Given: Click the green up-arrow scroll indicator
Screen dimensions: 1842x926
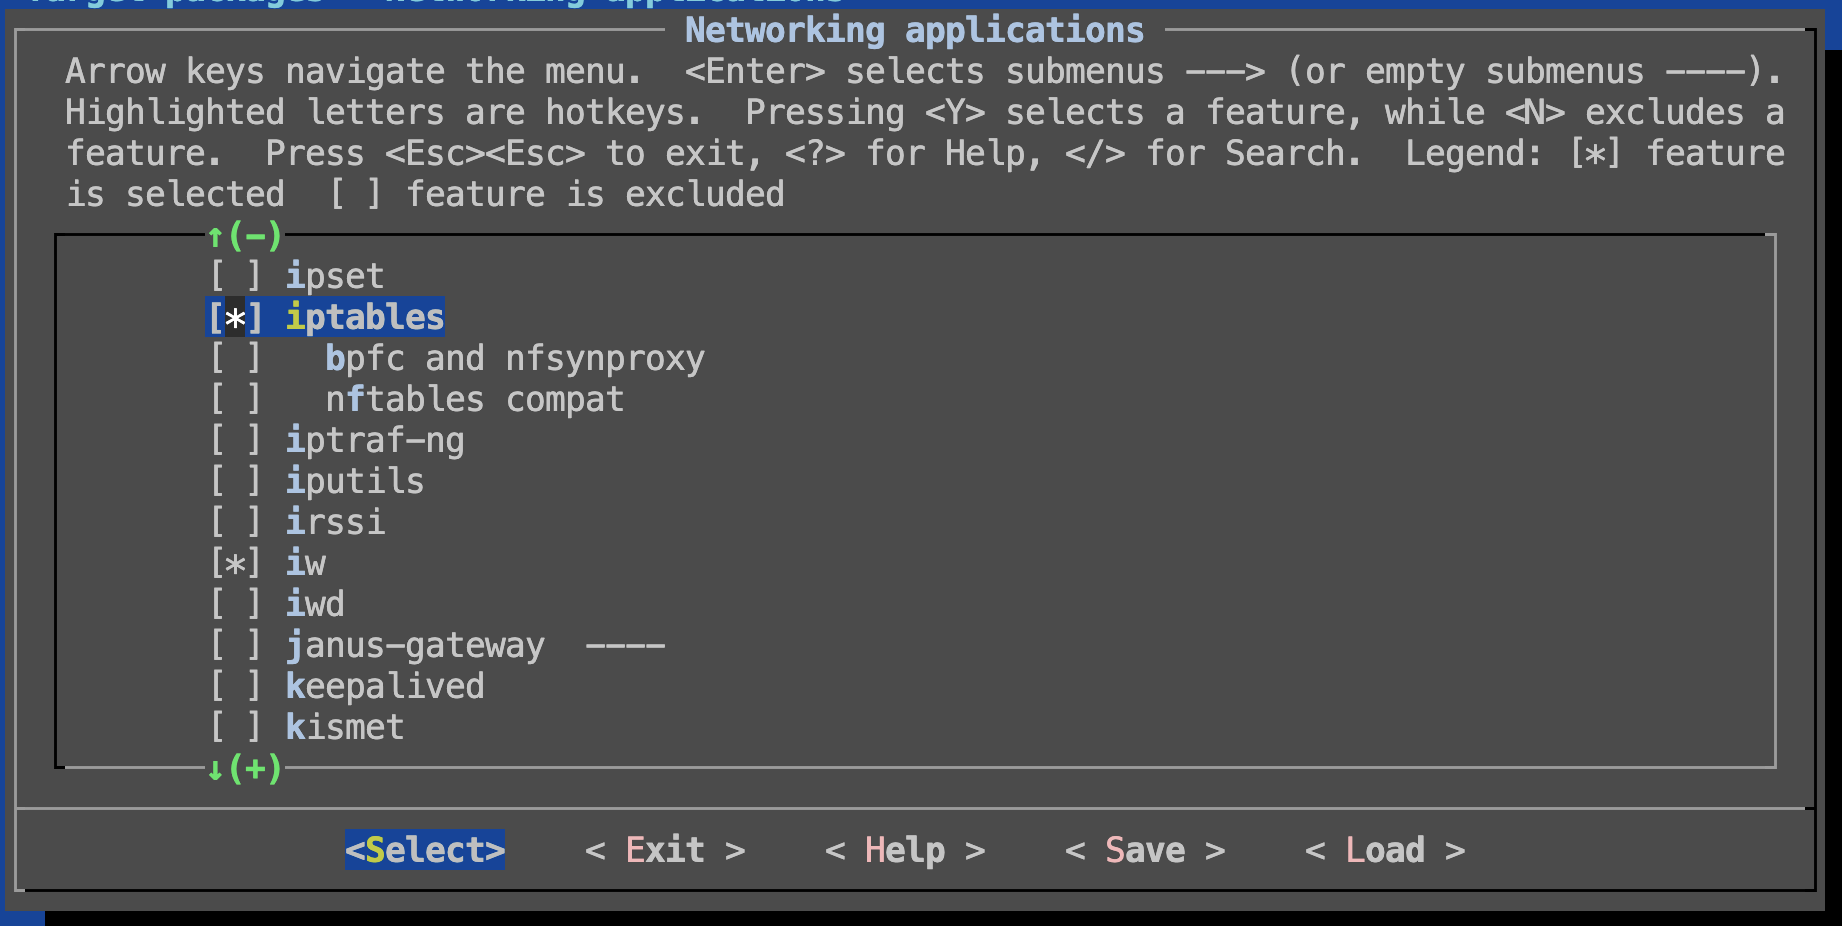Looking at the screenshot, I should [215, 236].
